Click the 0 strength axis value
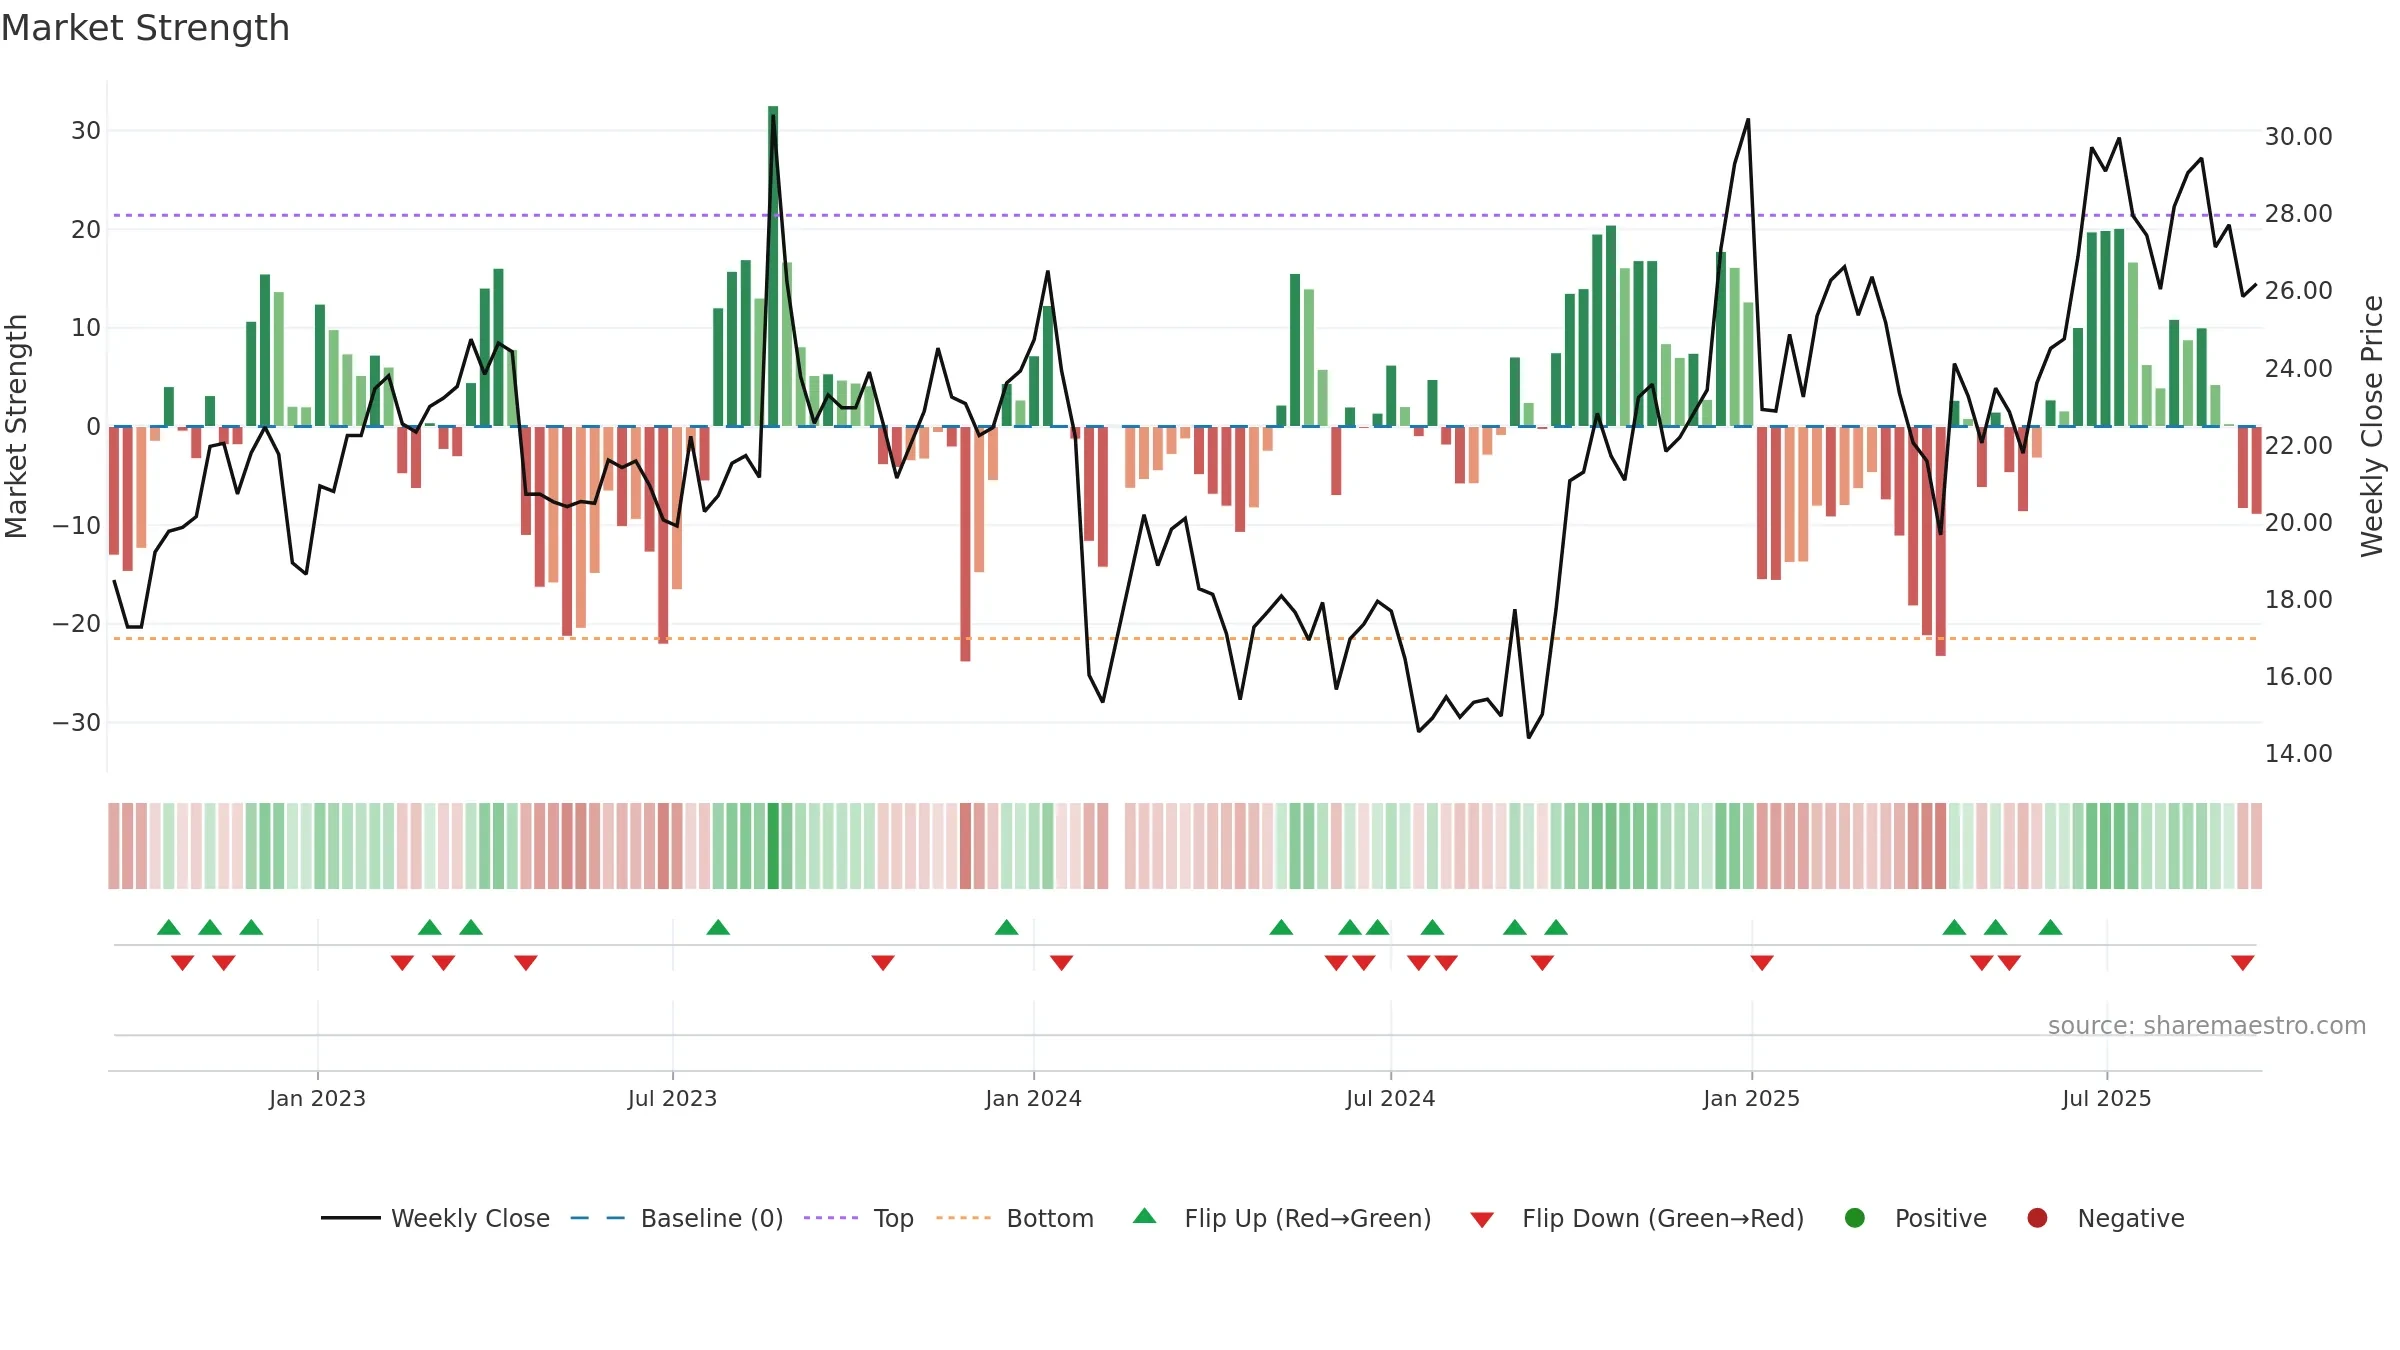 pyautogui.click(x=93, y=426)
